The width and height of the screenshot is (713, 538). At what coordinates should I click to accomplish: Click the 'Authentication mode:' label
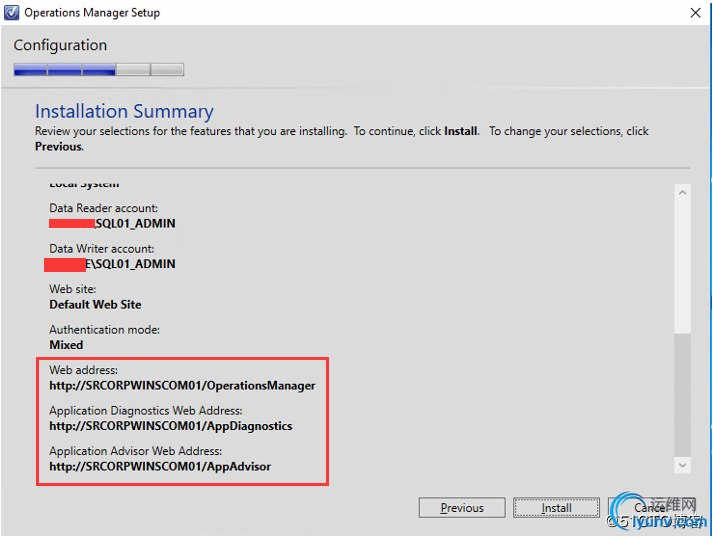tap(105, 330)
